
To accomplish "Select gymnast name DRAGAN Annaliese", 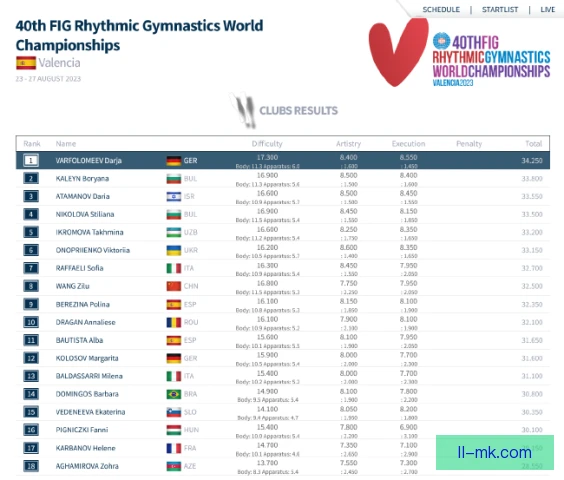I will click(86, 322).
